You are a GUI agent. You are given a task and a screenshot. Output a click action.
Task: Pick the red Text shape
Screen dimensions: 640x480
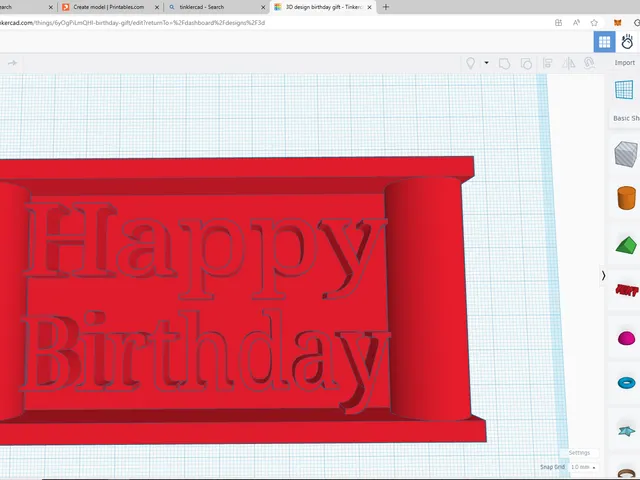pyautogui.click(x=627, y=290)
